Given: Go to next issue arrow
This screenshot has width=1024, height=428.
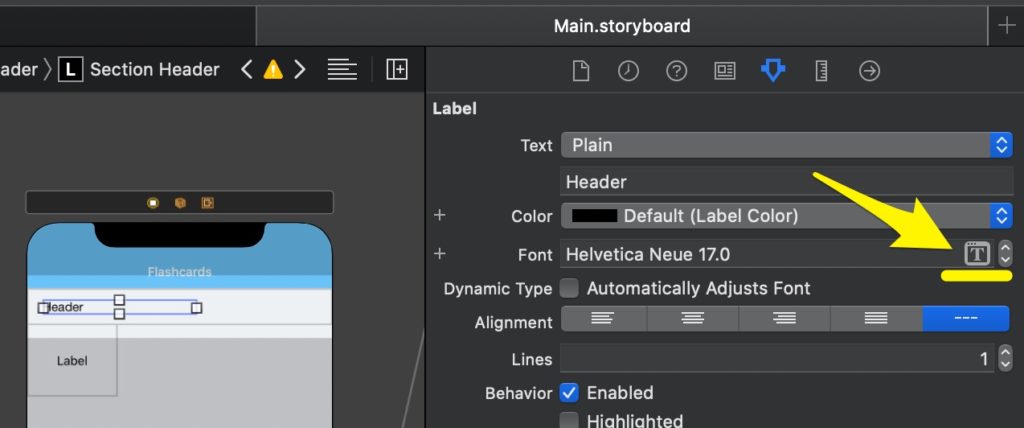Looking at the screenshot, I should 299,69.
